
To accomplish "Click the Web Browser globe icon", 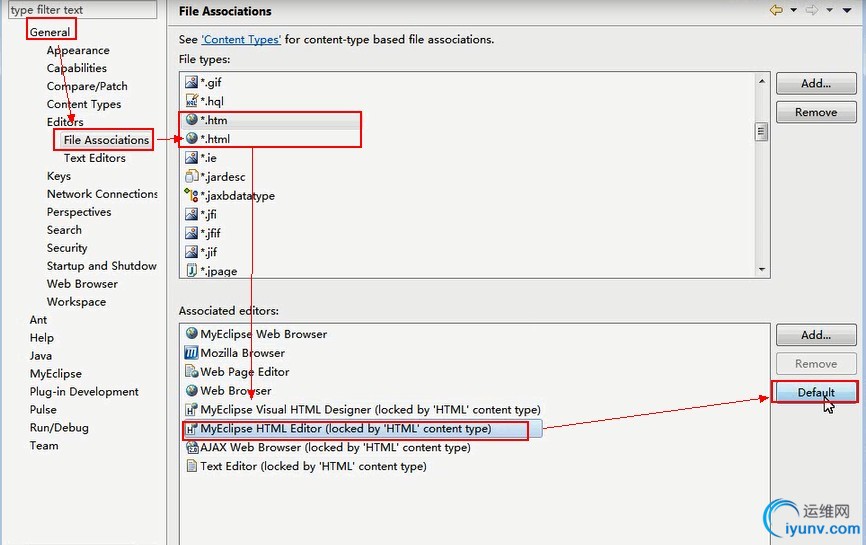I will [191, 390].
